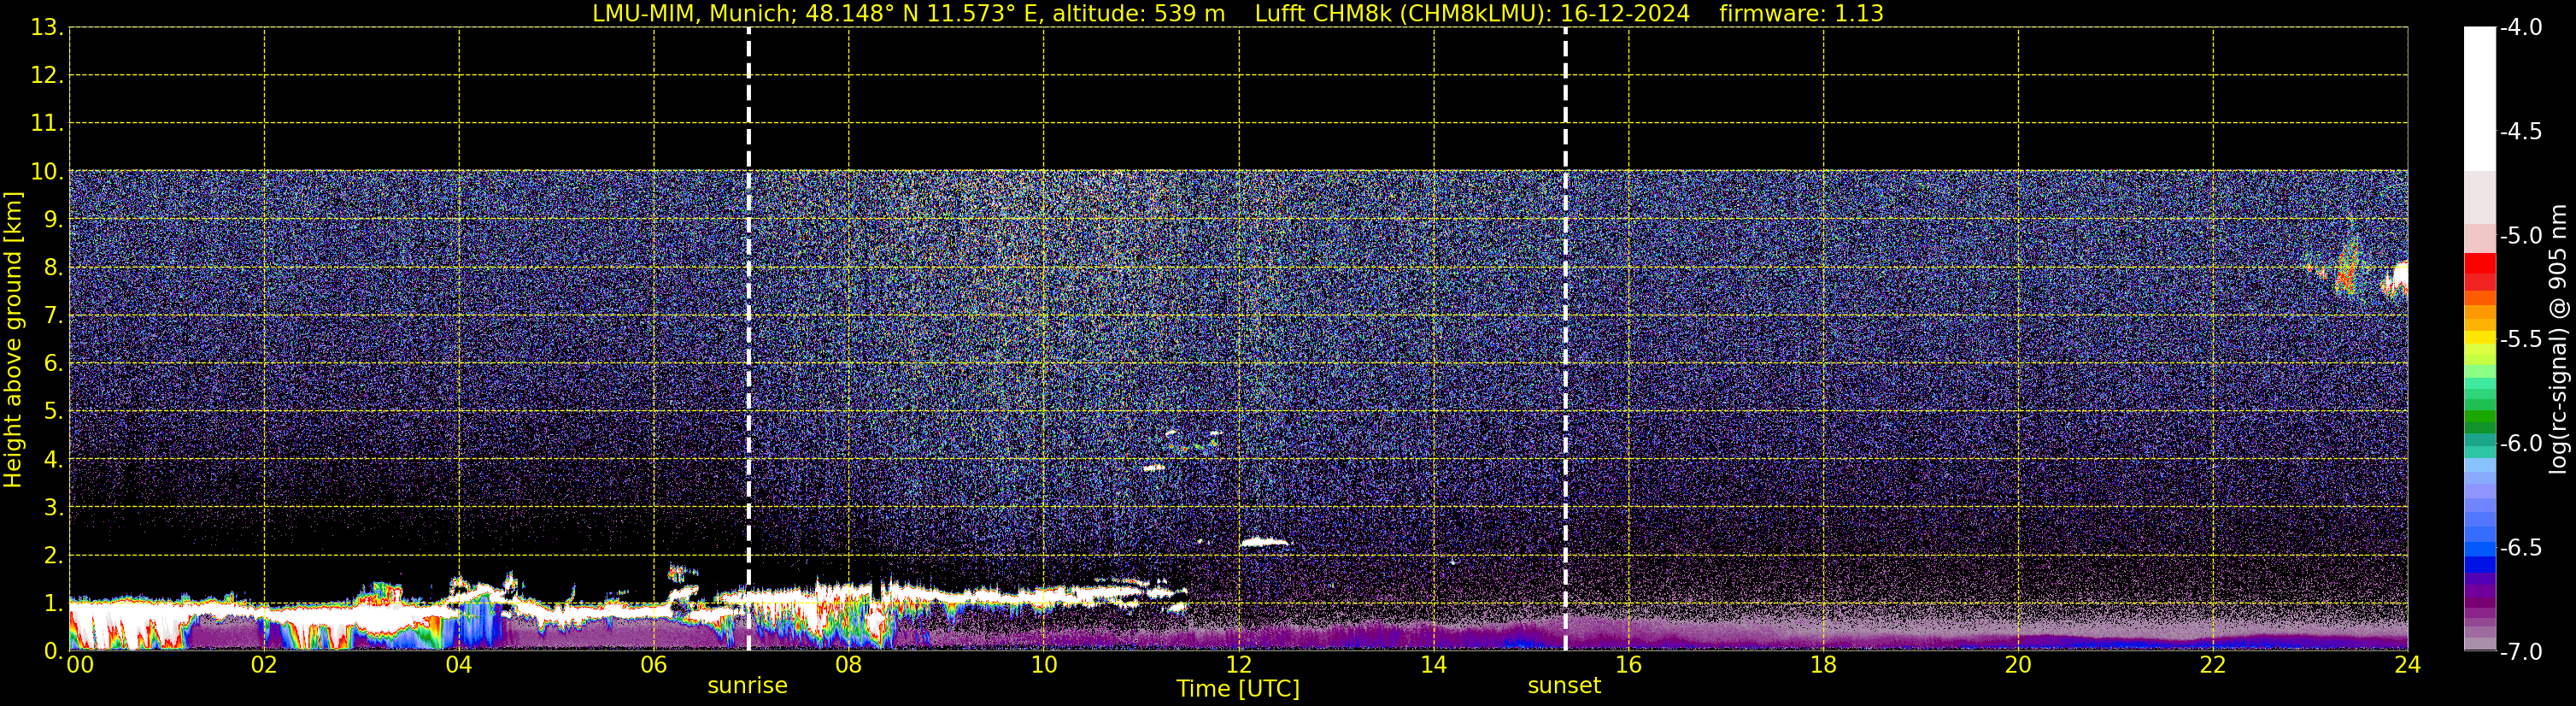The image size is (2576, 706).
Task: Click the '-5.0' colorbar tick label
Action: pos(2520,236)
